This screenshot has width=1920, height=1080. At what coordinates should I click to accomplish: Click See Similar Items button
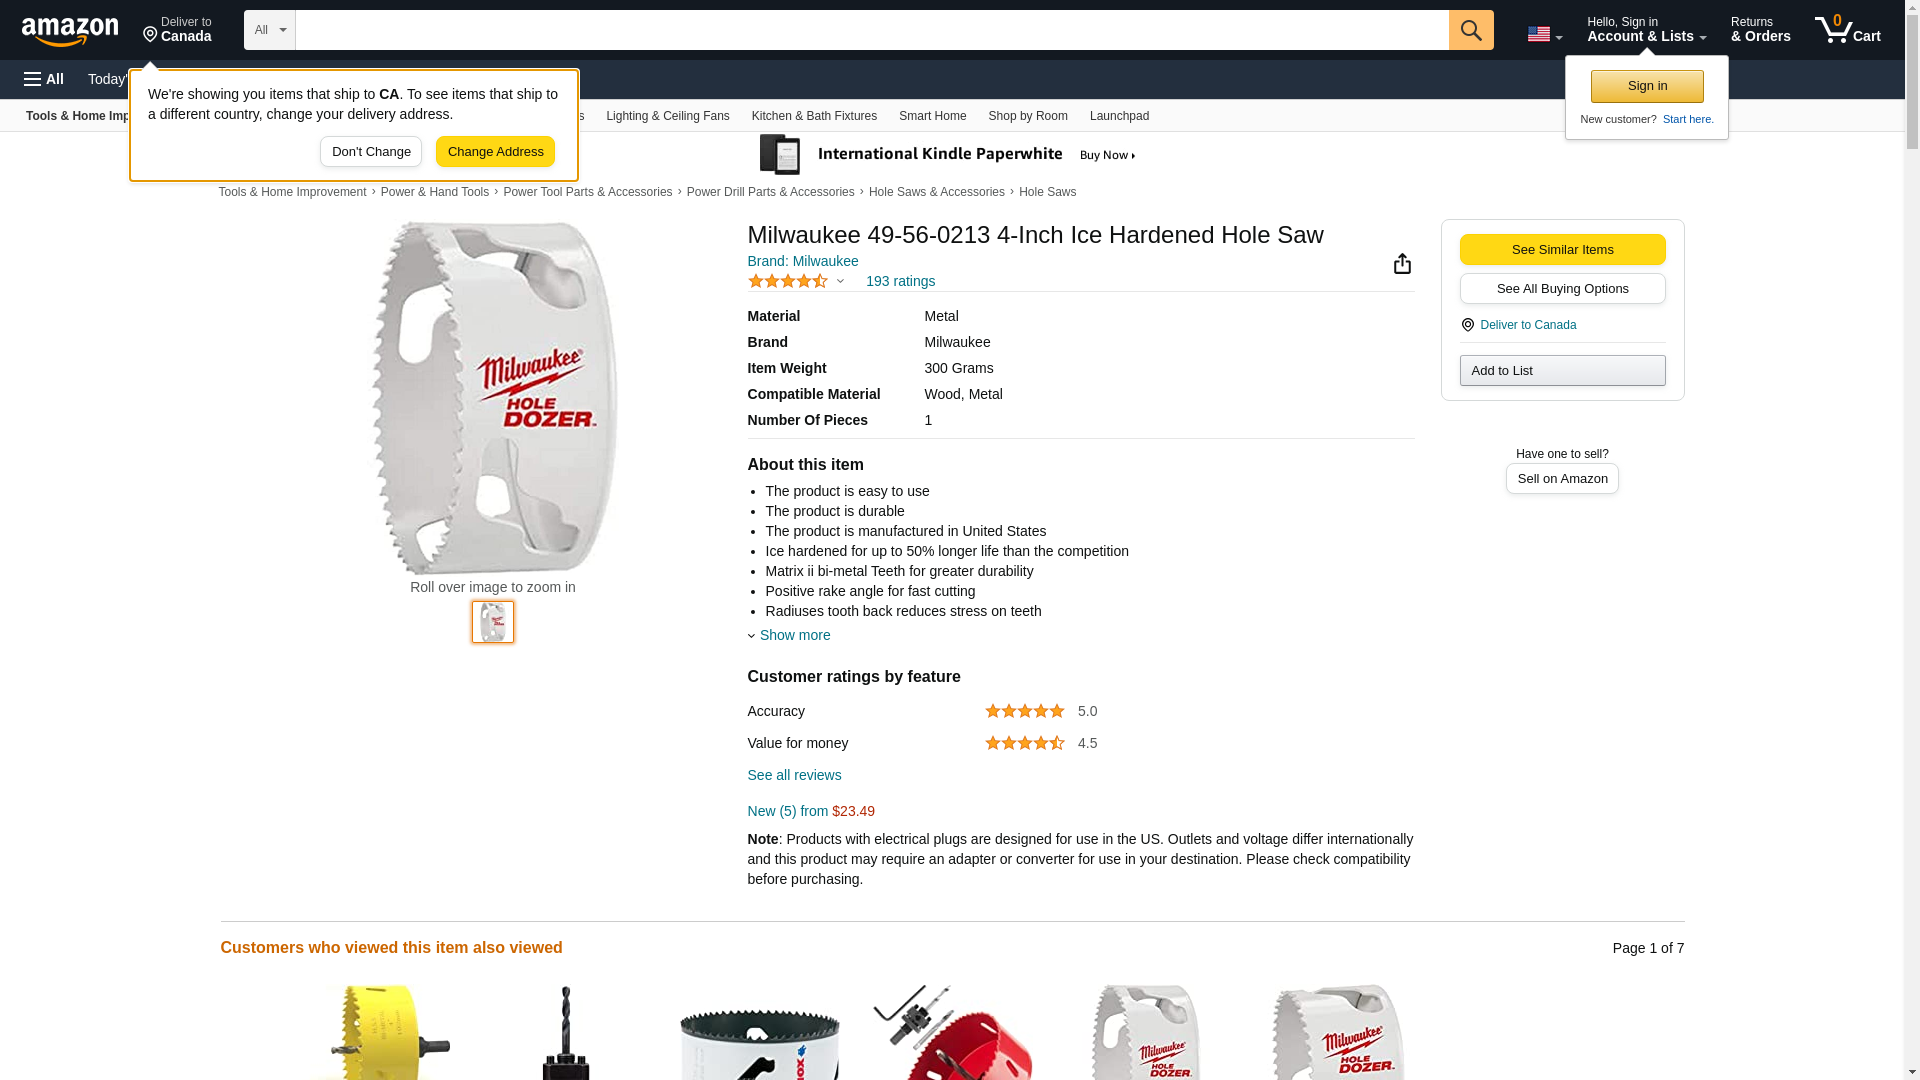[x=1562, y=250]
